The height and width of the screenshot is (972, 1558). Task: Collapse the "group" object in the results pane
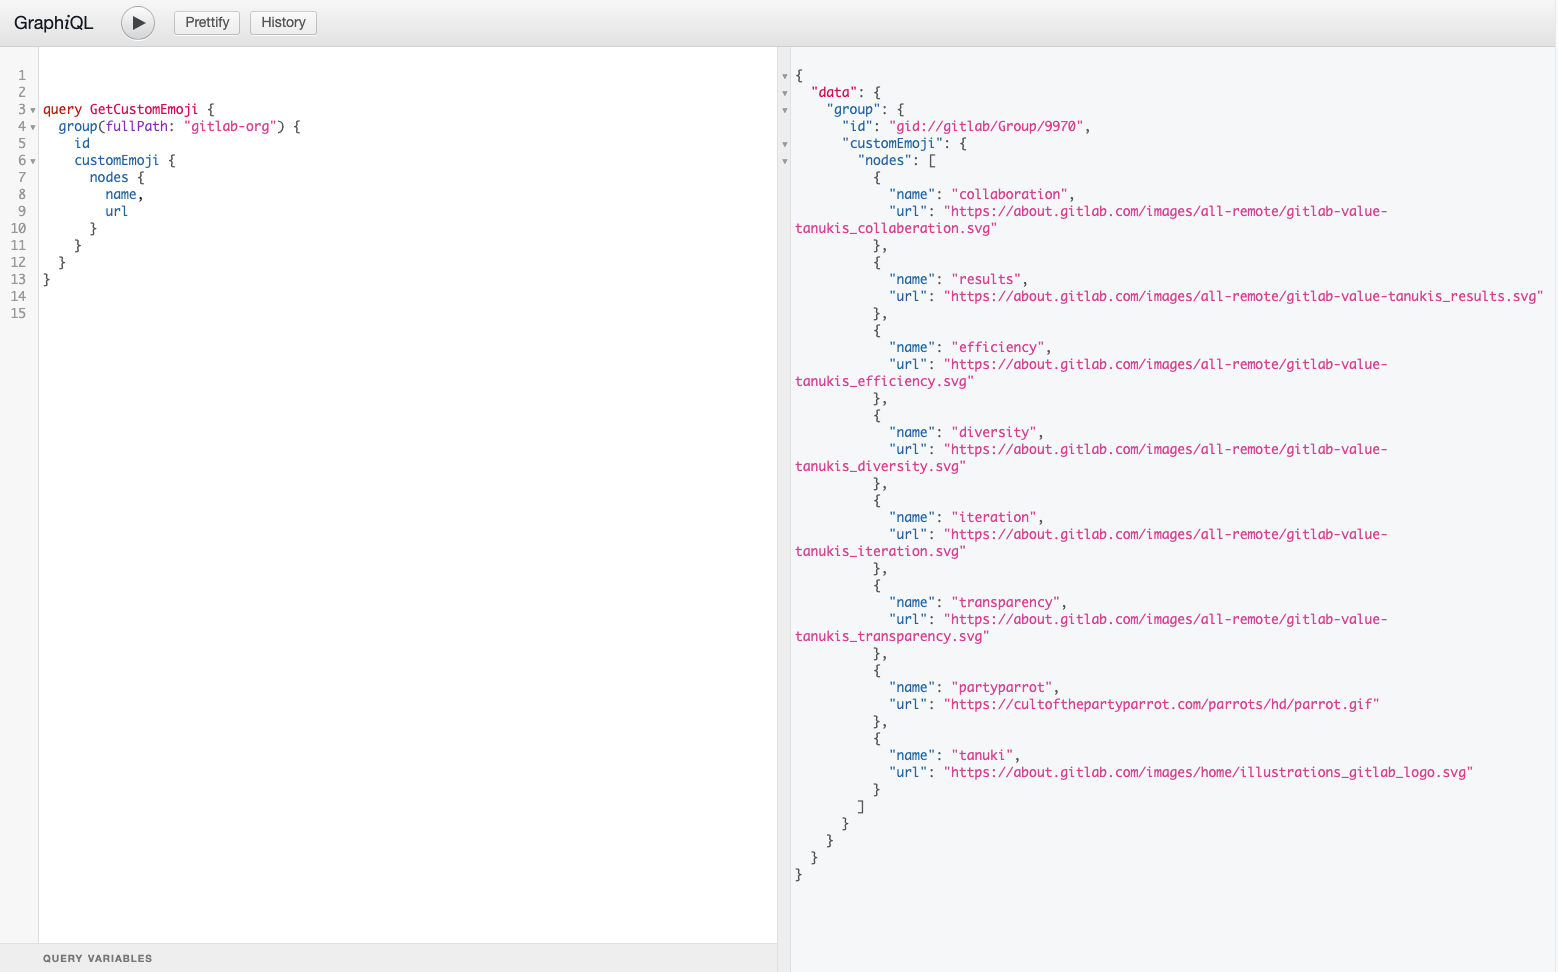click(x=783, y=110)
